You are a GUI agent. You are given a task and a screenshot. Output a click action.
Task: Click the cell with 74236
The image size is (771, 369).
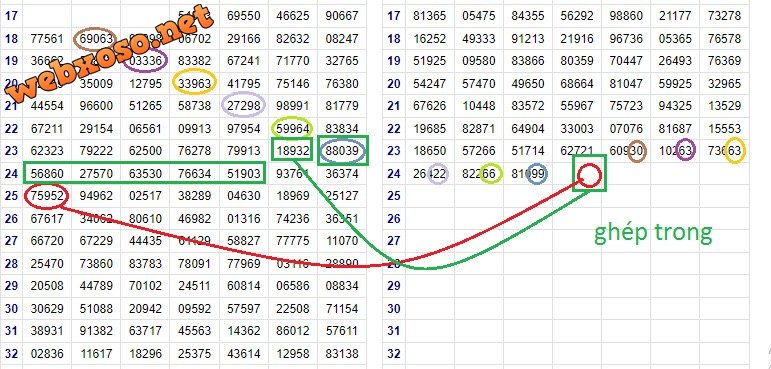click(293, 218)
